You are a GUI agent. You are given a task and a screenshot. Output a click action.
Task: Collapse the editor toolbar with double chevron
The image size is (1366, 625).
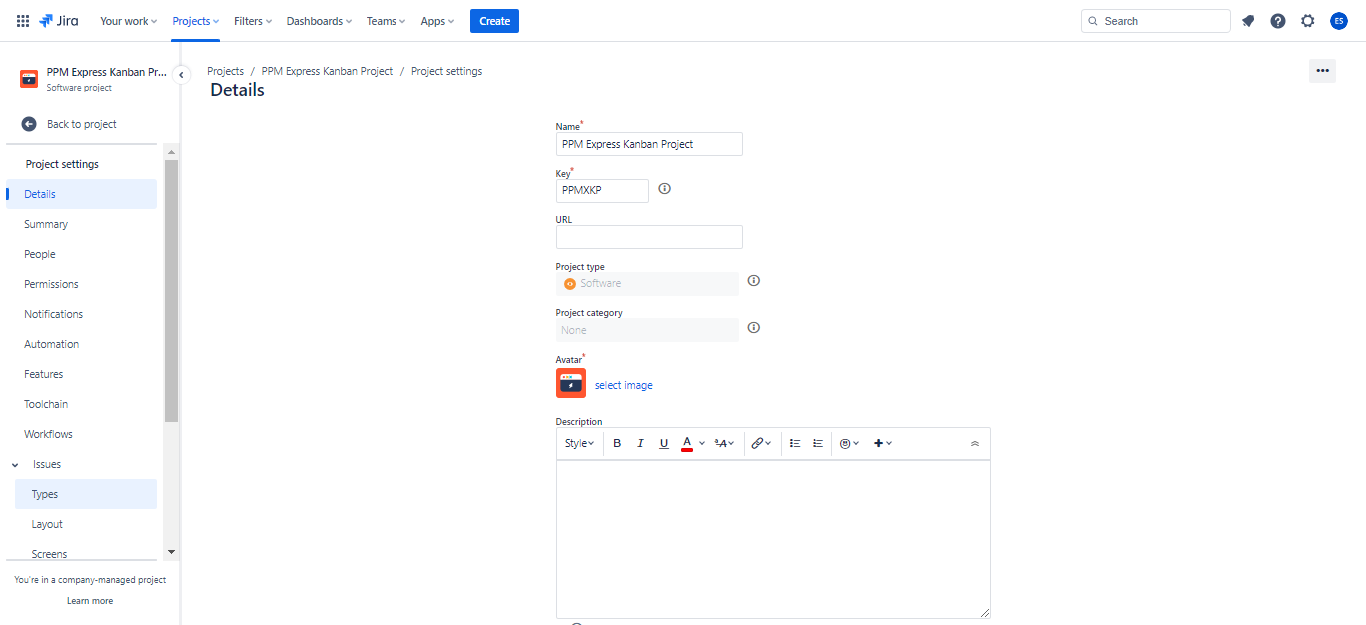coord(975,444)
